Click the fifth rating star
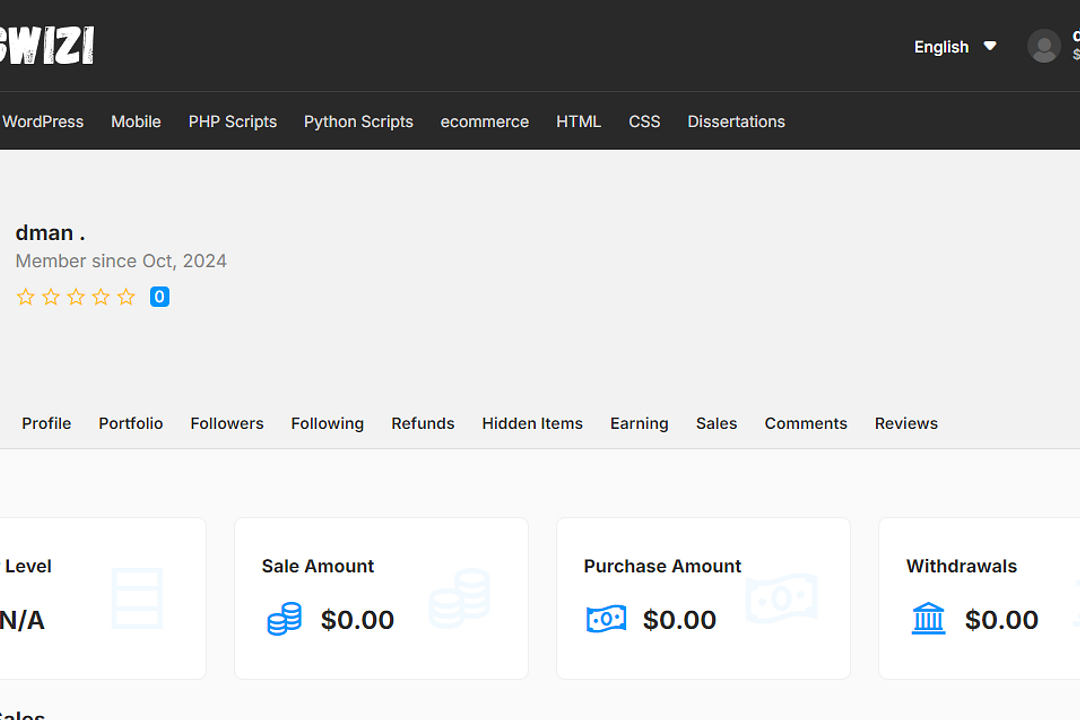The image size is (1080, 720). [x=126, y=297]
